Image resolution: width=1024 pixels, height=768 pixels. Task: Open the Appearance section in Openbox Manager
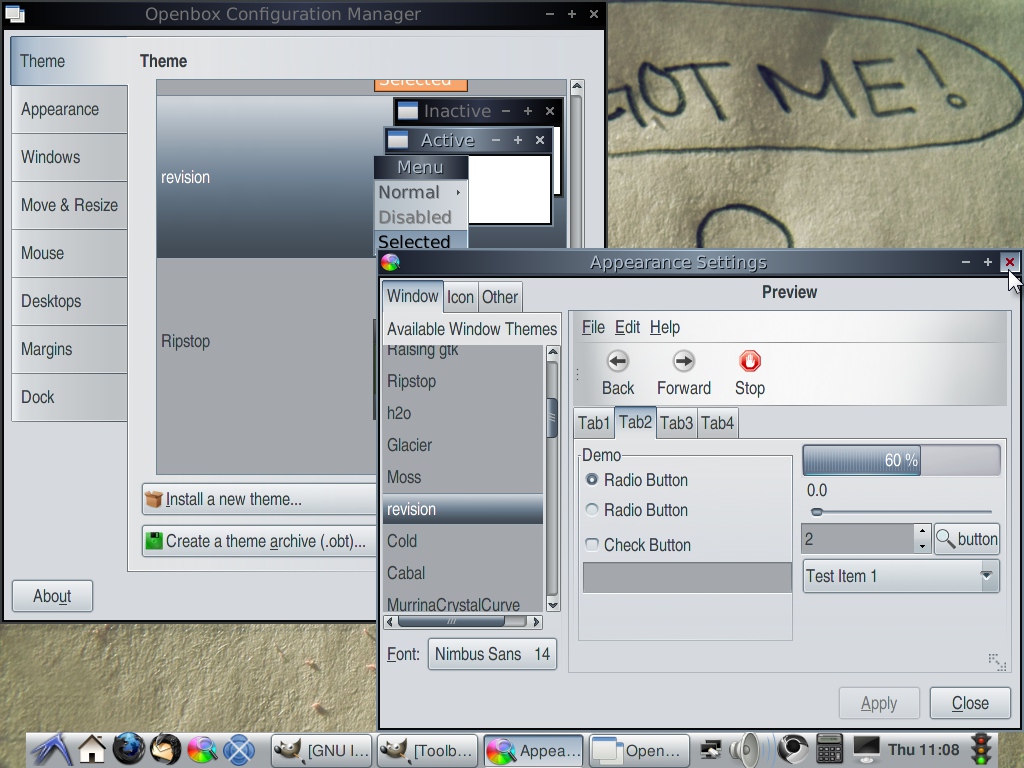pyautogui.click(x=69, y=109)
